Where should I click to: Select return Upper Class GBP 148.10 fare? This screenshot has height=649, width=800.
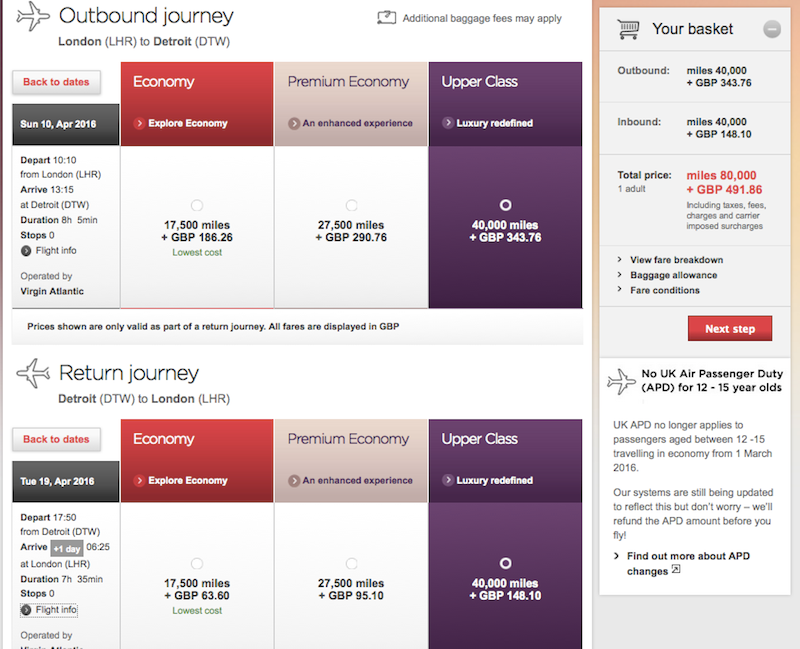505,563
